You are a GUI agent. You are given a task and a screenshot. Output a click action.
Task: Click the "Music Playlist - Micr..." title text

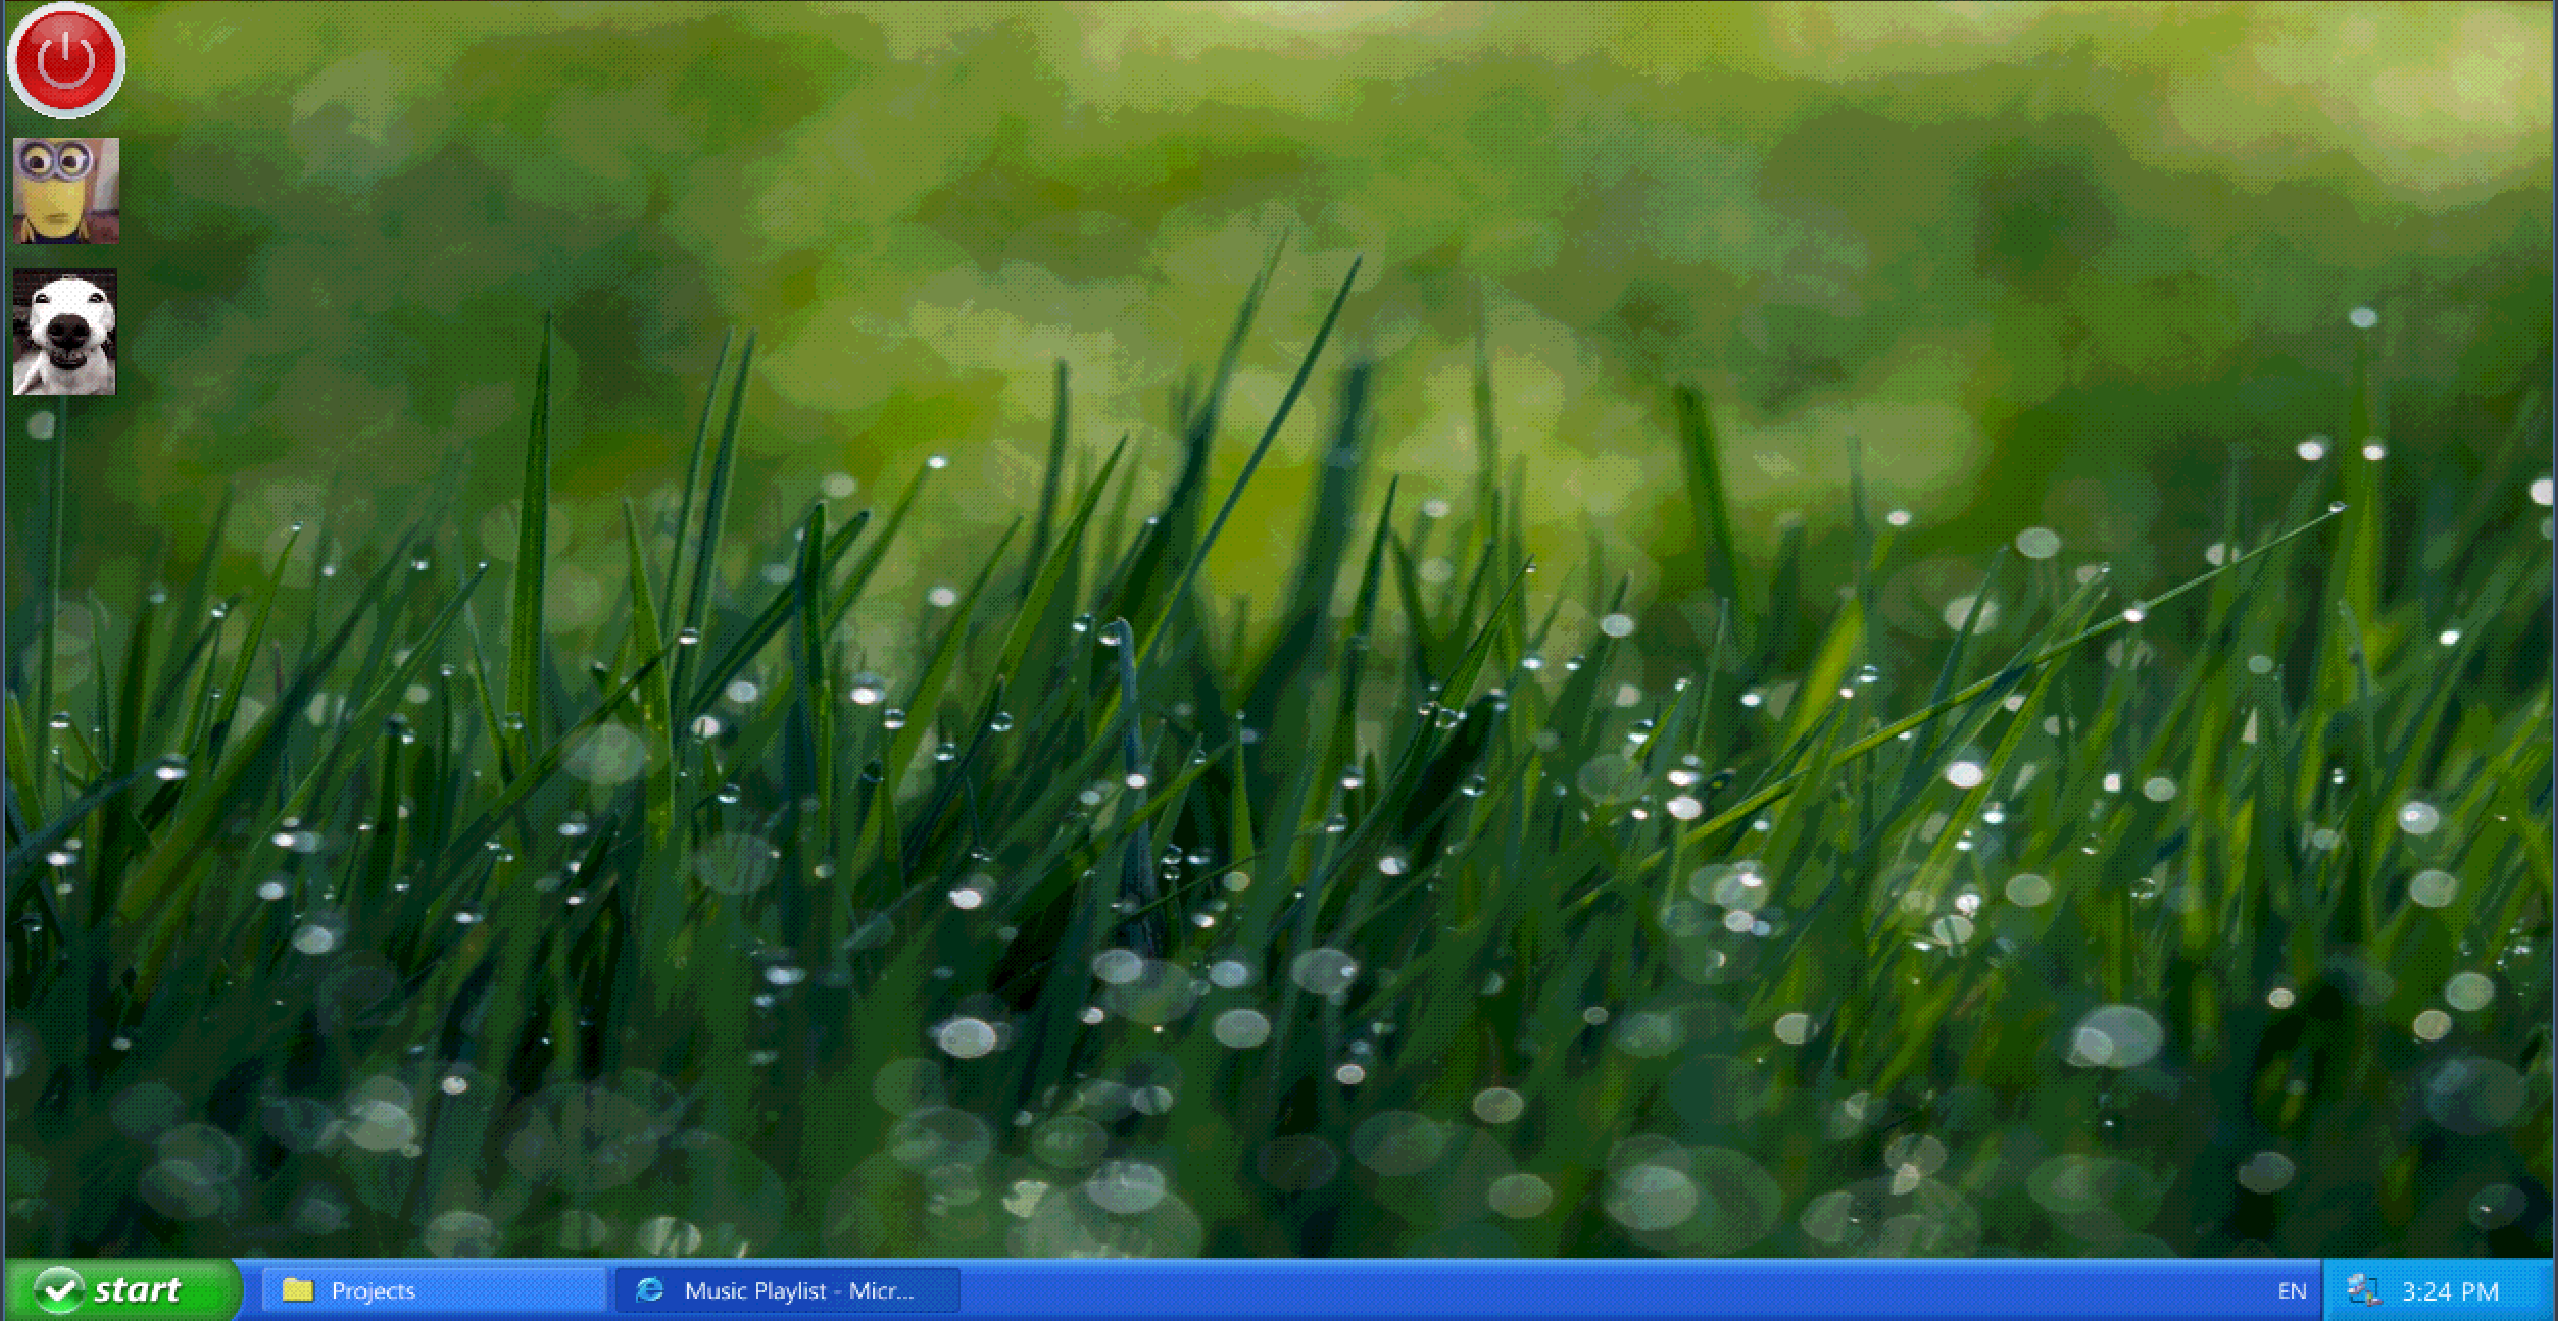click(799, 1291)
